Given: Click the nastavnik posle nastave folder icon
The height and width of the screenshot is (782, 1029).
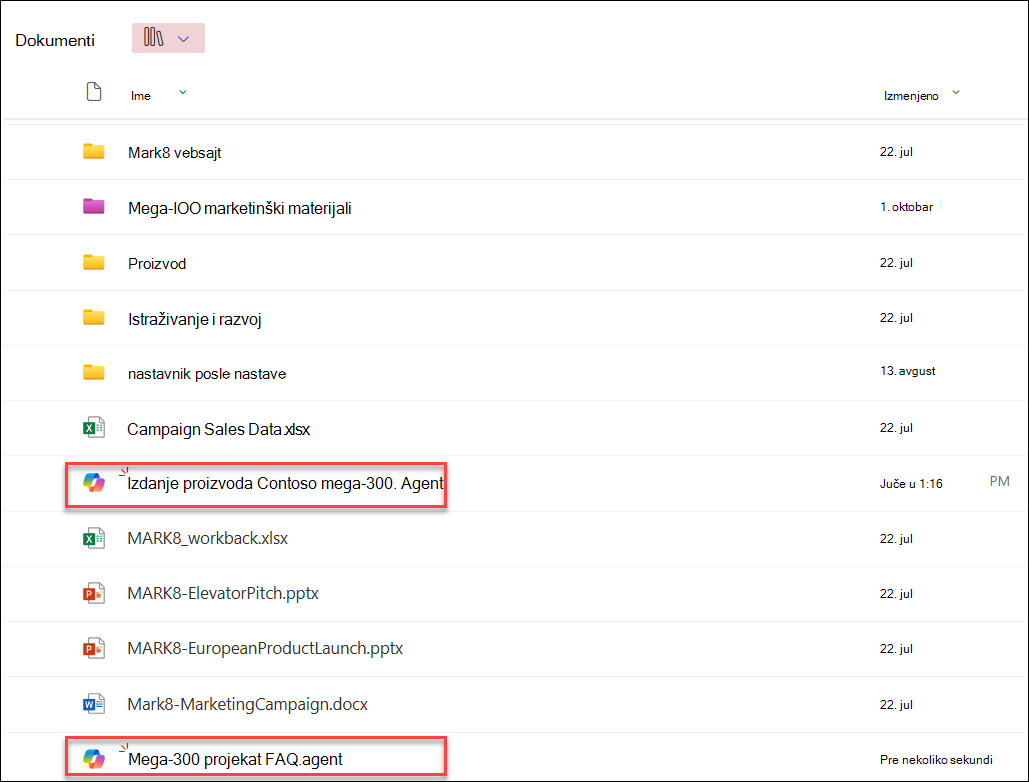Looking at the screenshot, I should (94, 373).
